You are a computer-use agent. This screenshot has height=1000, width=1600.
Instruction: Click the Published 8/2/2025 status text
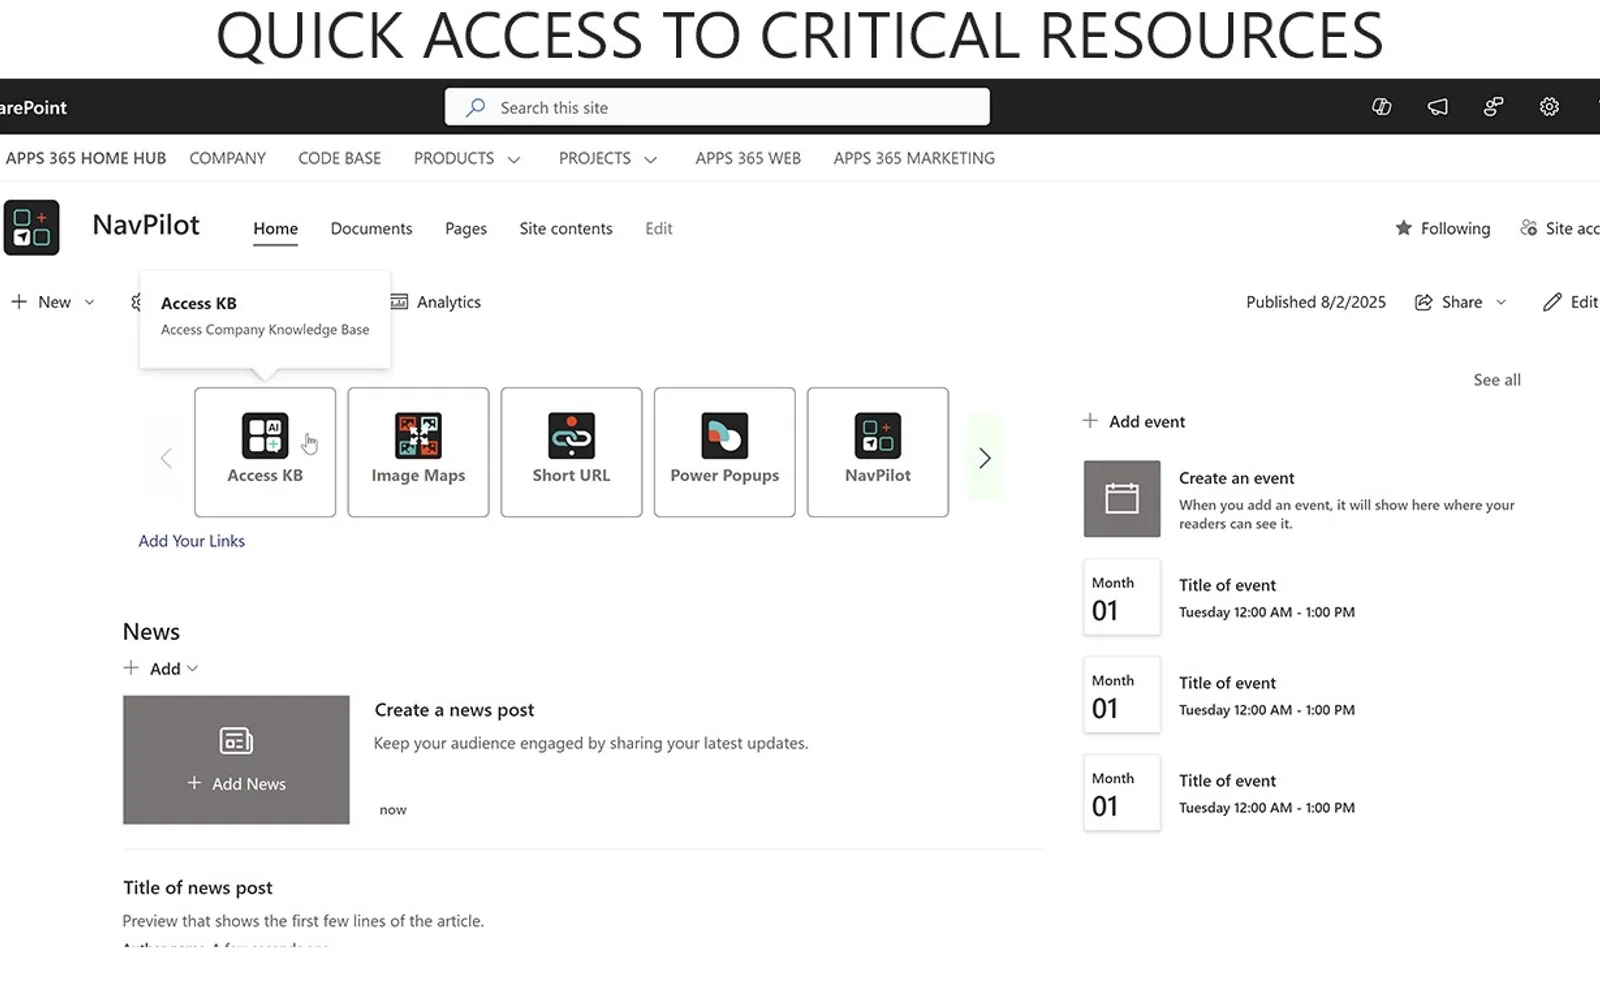coord(1316,302)
